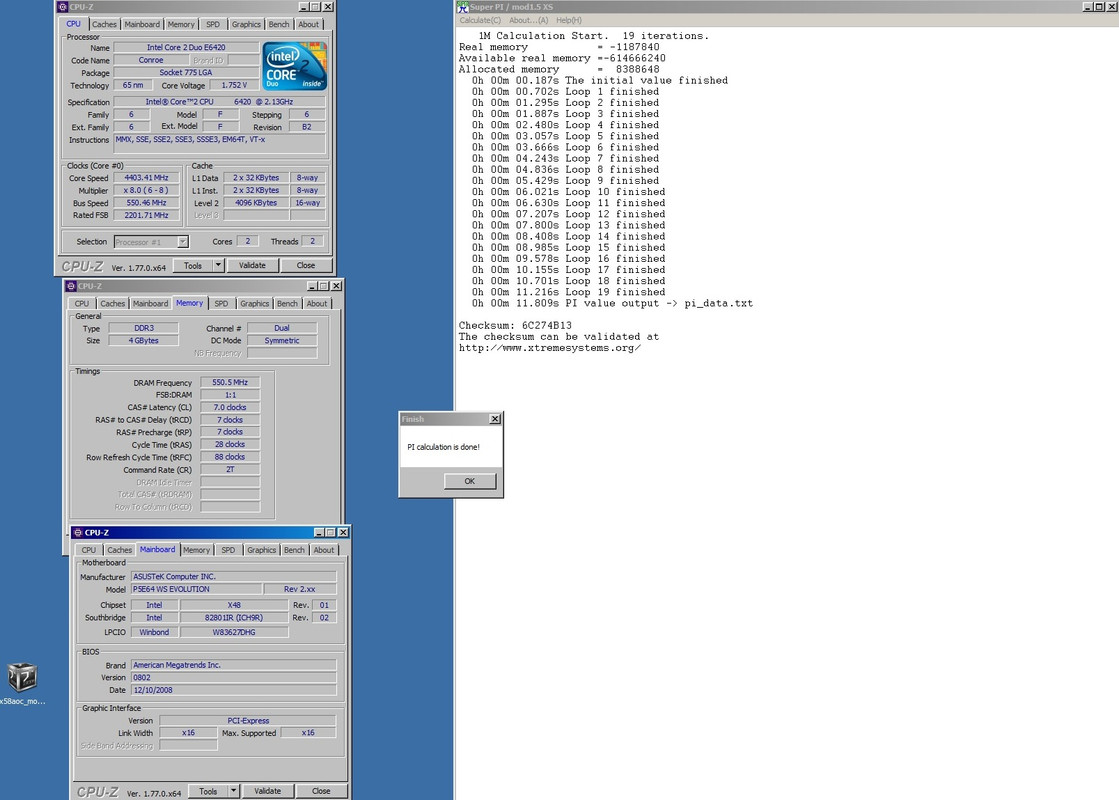Click the Intel Core 2 Duo logo

pyautogui.click(x=294, y=66)
